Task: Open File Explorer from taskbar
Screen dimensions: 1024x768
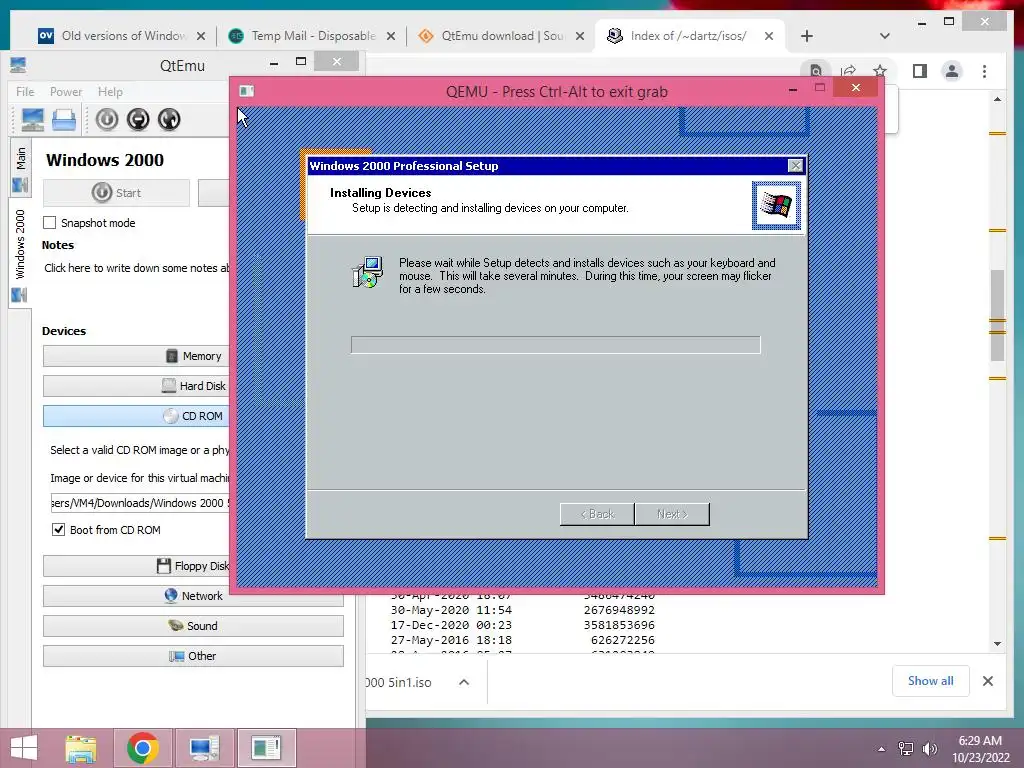Action: click(81, 748)
